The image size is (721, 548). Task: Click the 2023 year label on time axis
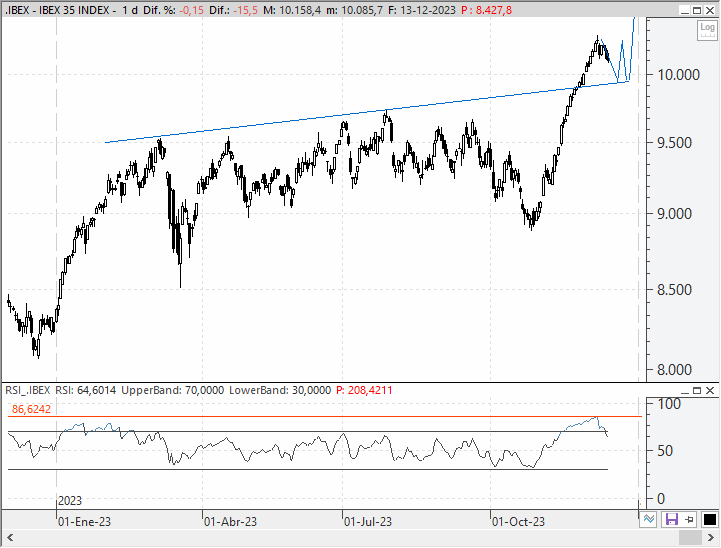point(70,501)
